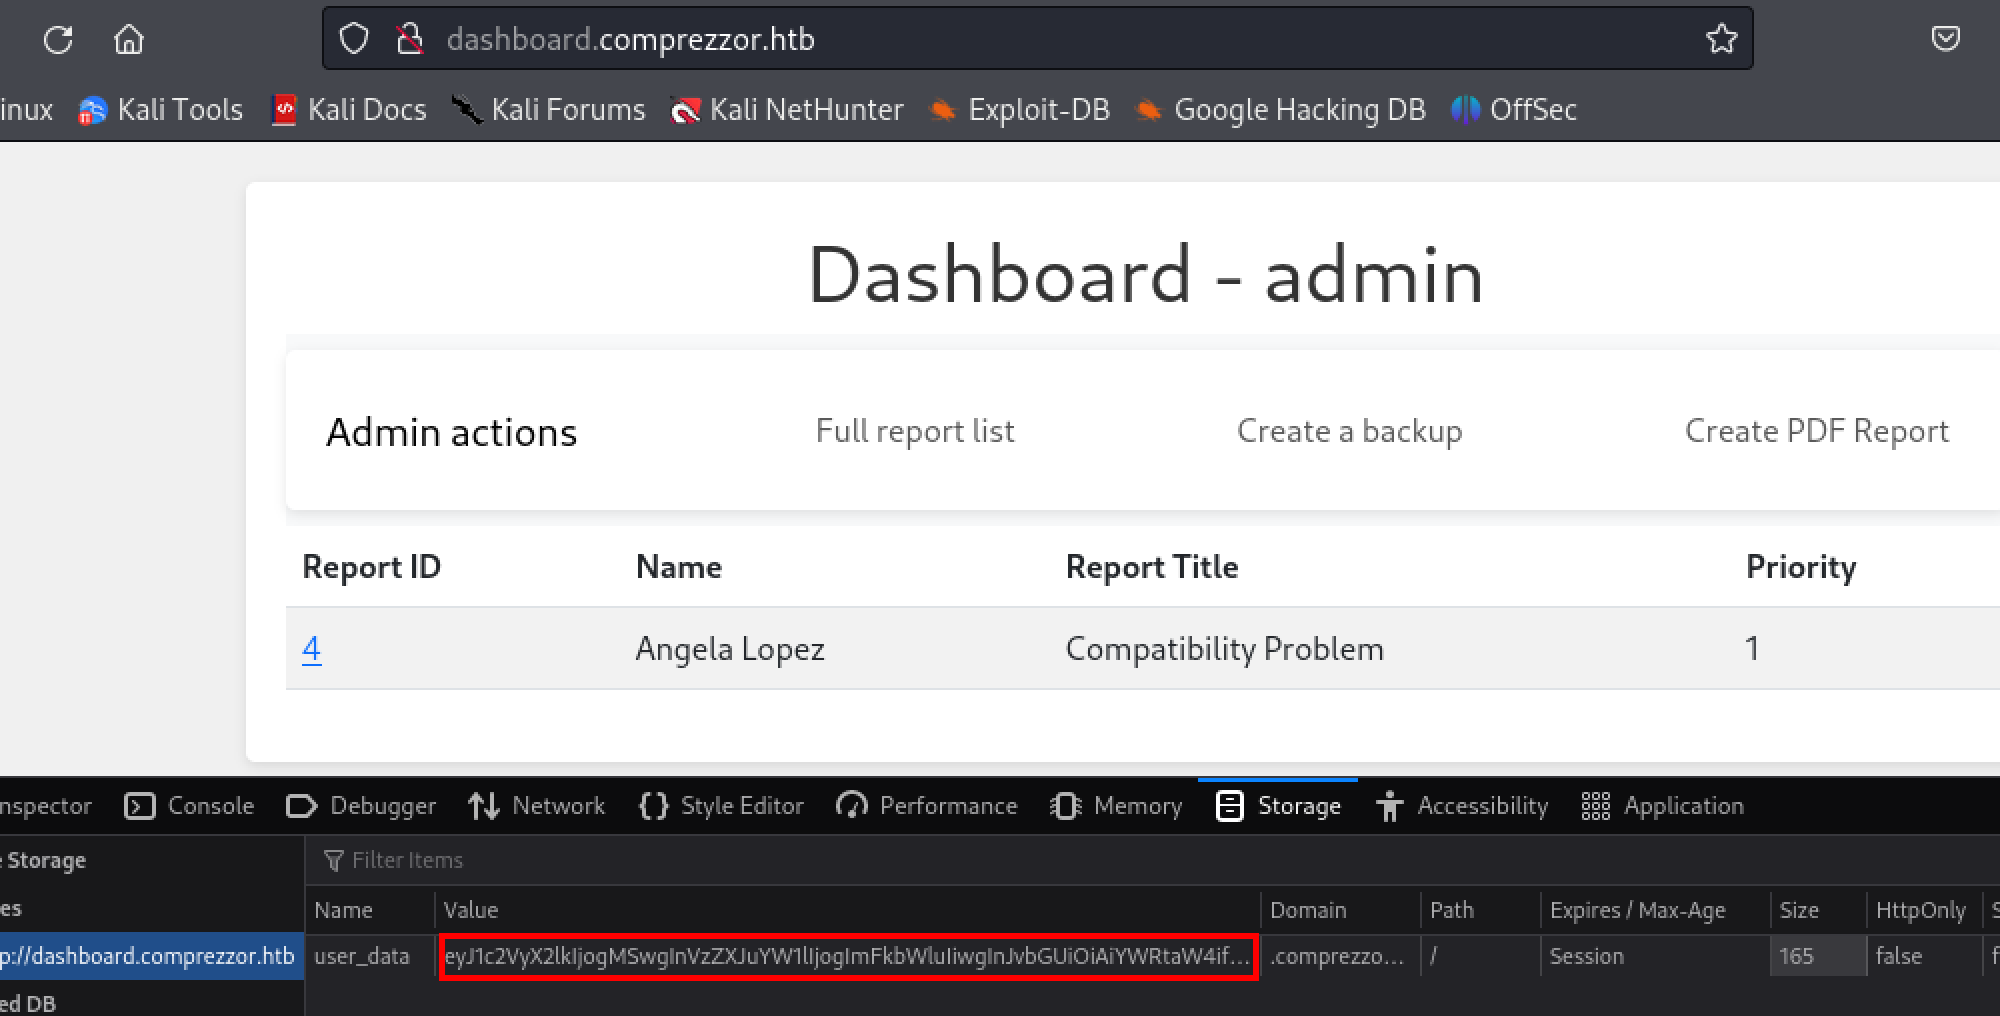Click the Full report list link
This screenshot has height=1016, width=2000.
point(915,431)
